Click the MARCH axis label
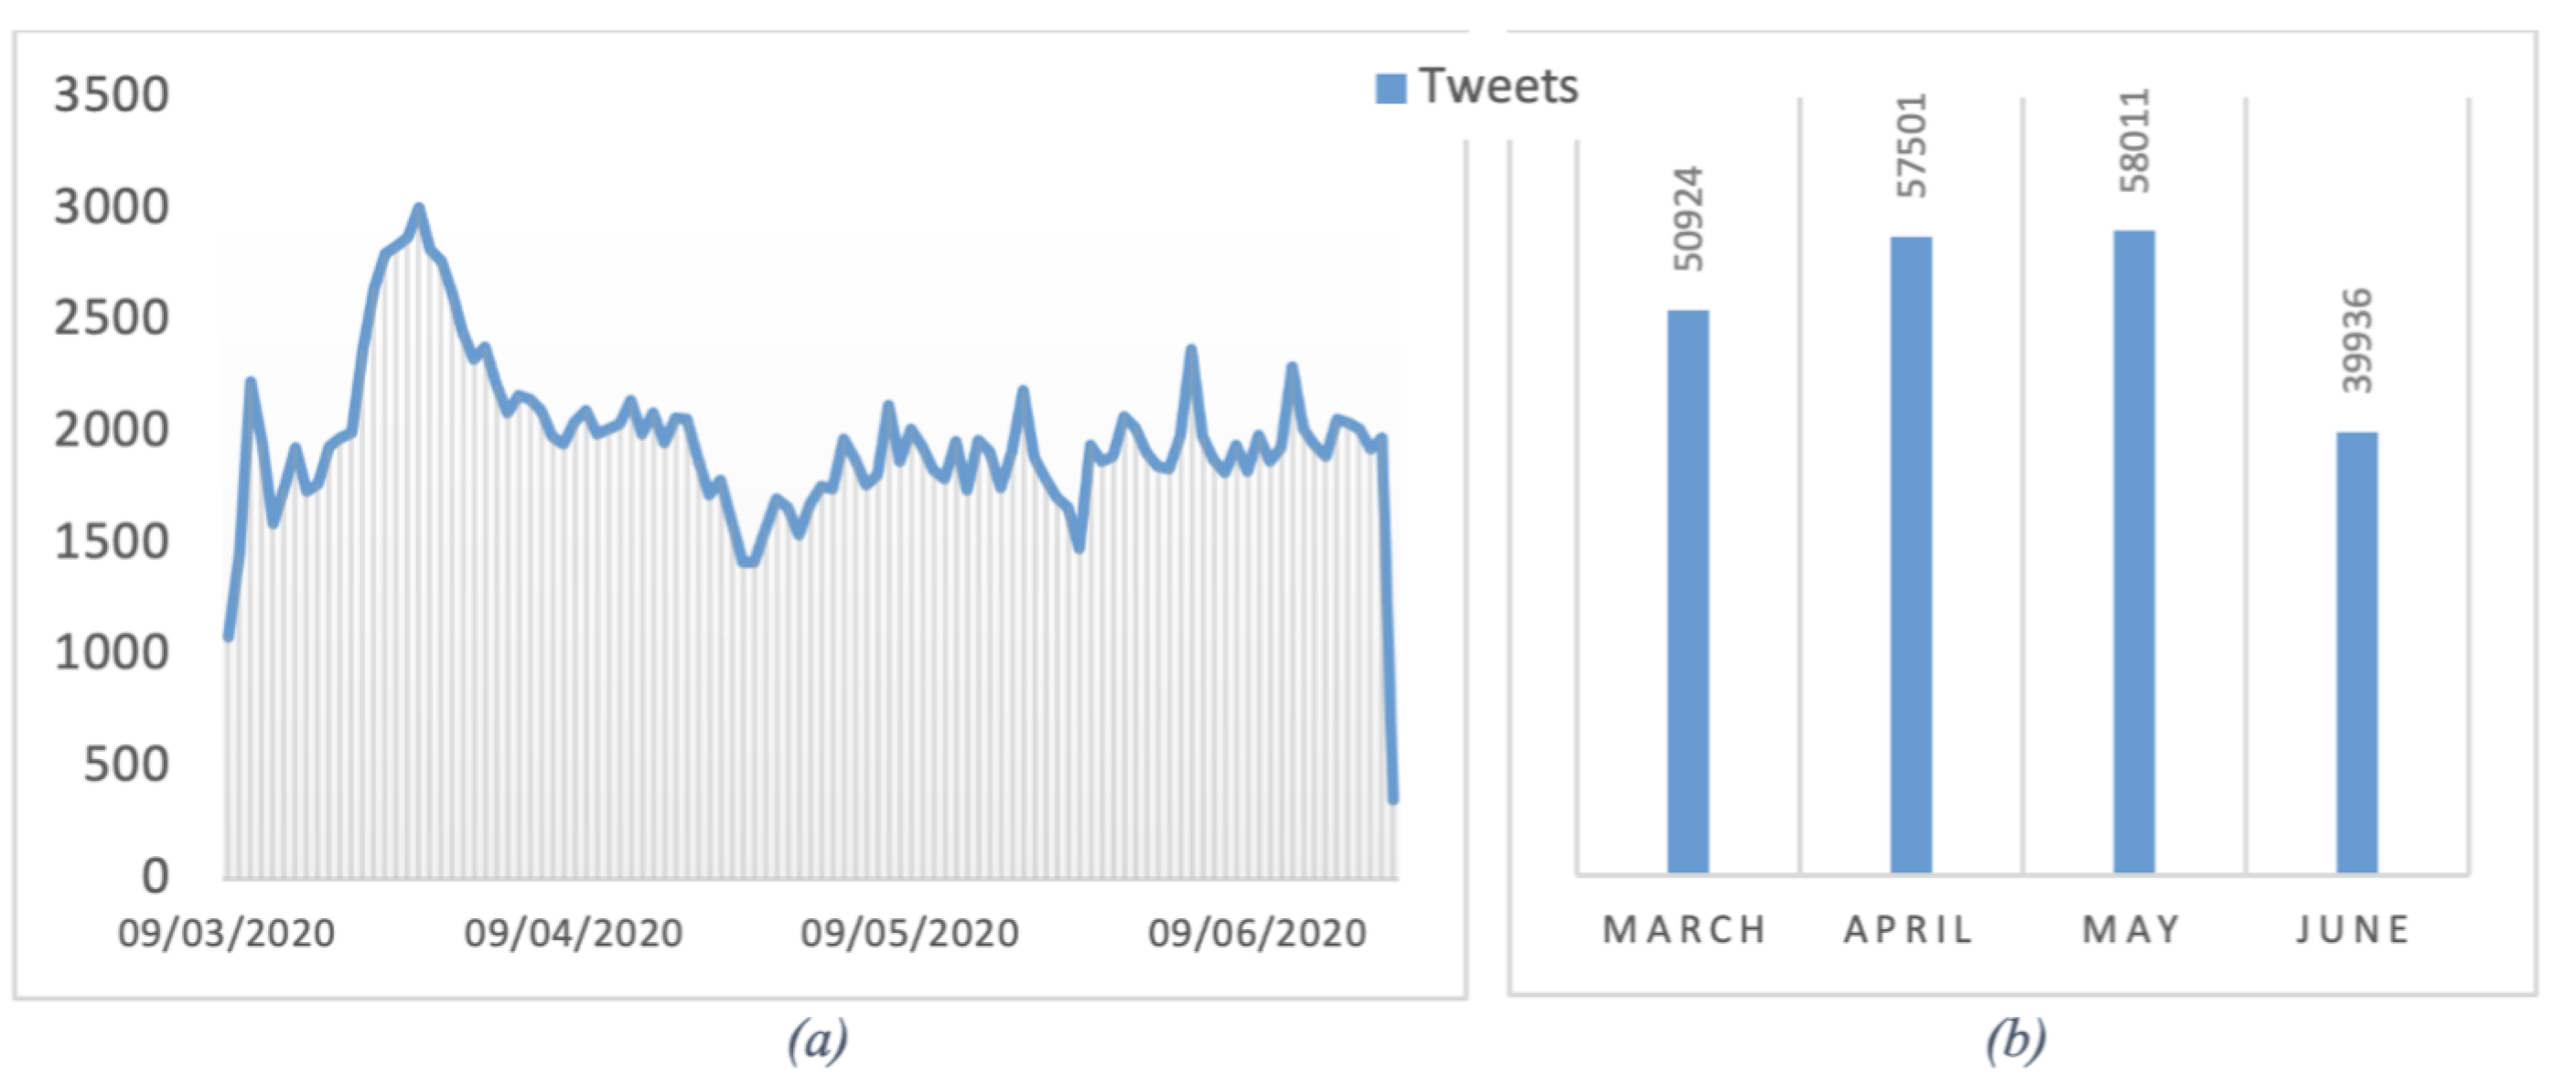 (x=1685, y=930)
